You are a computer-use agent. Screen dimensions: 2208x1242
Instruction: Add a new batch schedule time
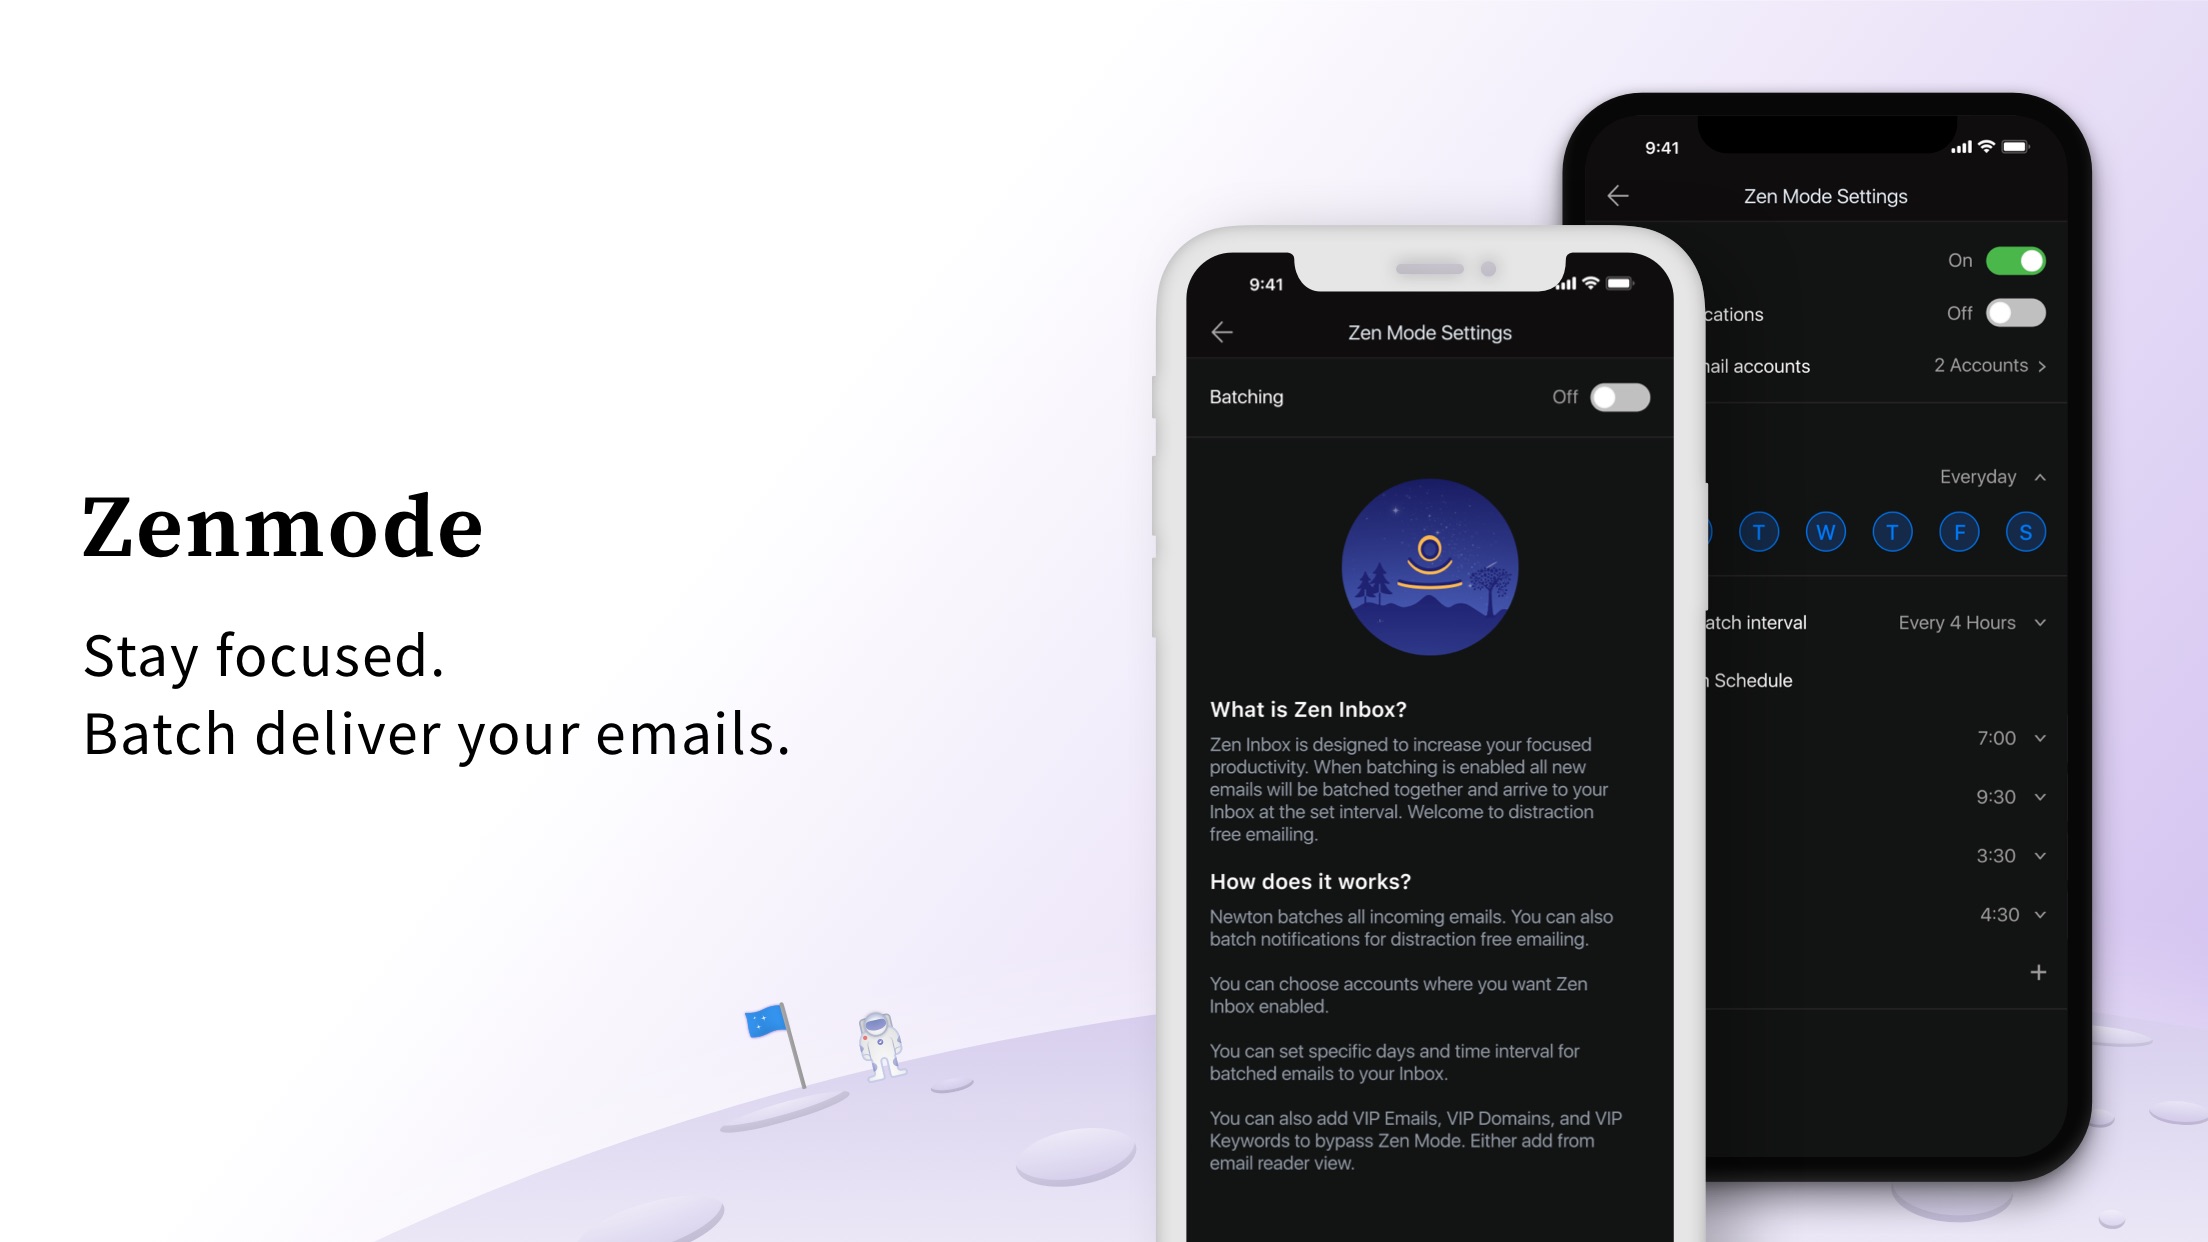(x=2037, y=972)
